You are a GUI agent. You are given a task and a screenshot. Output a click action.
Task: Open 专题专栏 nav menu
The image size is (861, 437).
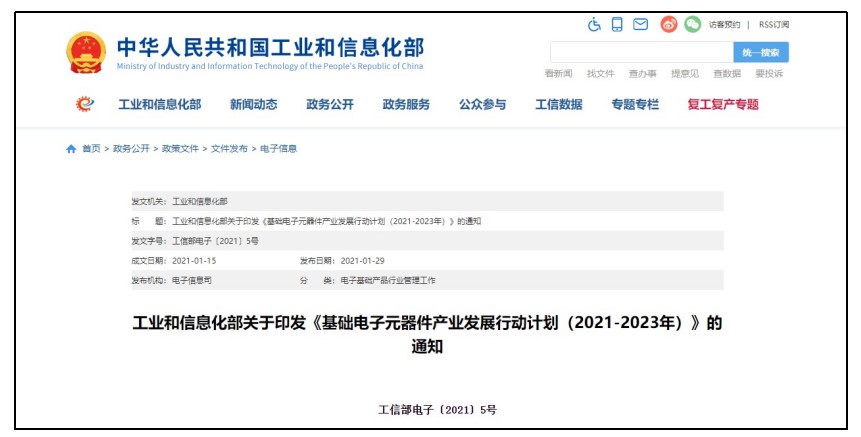[x=635, y=104]
